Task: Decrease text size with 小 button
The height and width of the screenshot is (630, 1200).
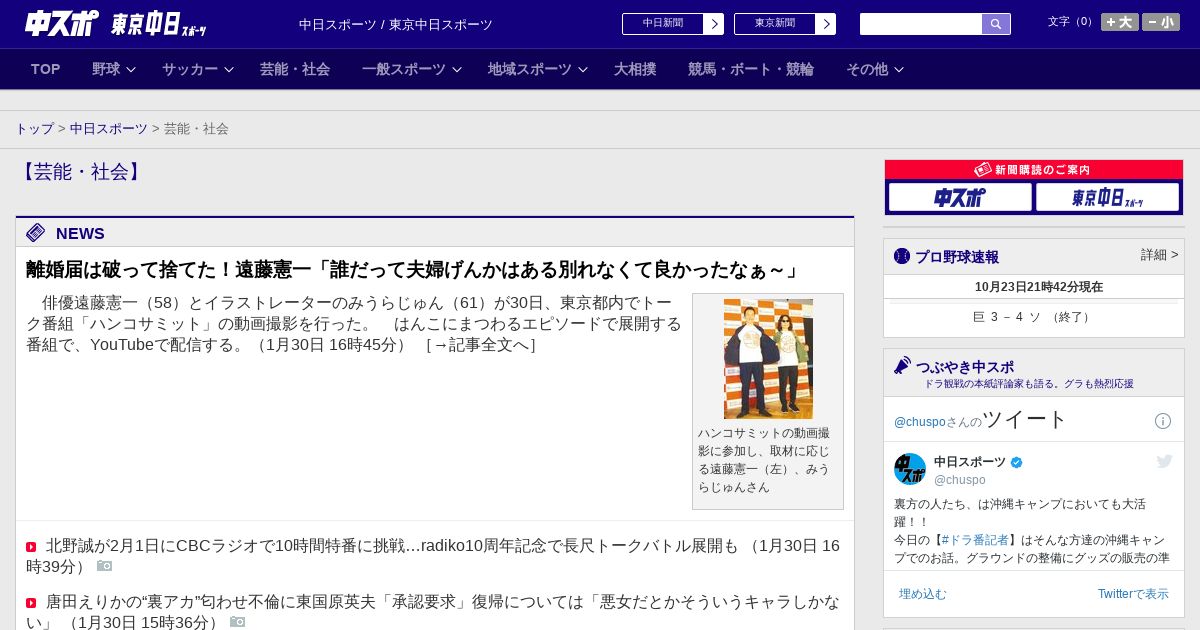Action: [x=1161, y=22]
